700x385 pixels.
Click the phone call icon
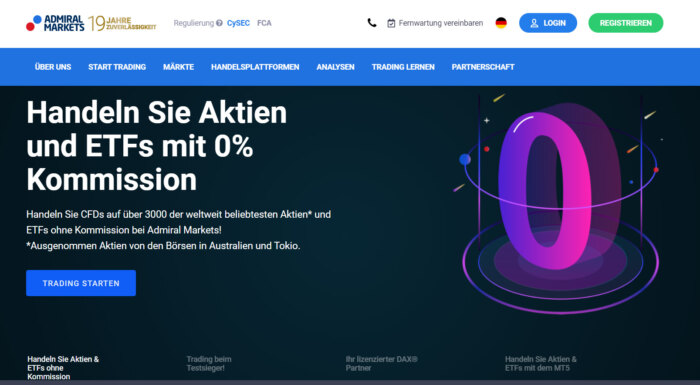pyautogui.click(x=372, y=23)
